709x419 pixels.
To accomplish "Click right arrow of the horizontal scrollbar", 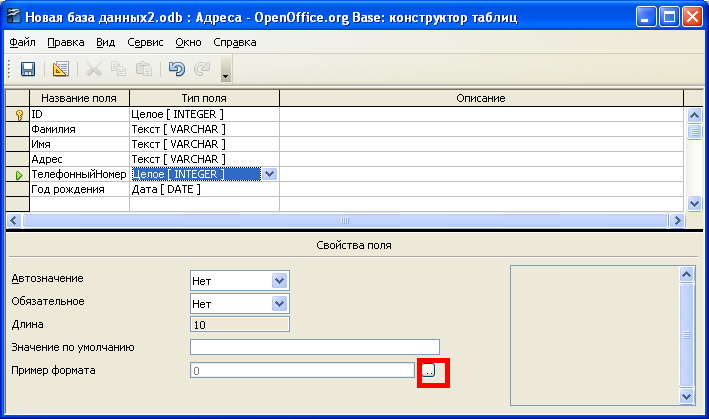I will (x=677, y=221).
